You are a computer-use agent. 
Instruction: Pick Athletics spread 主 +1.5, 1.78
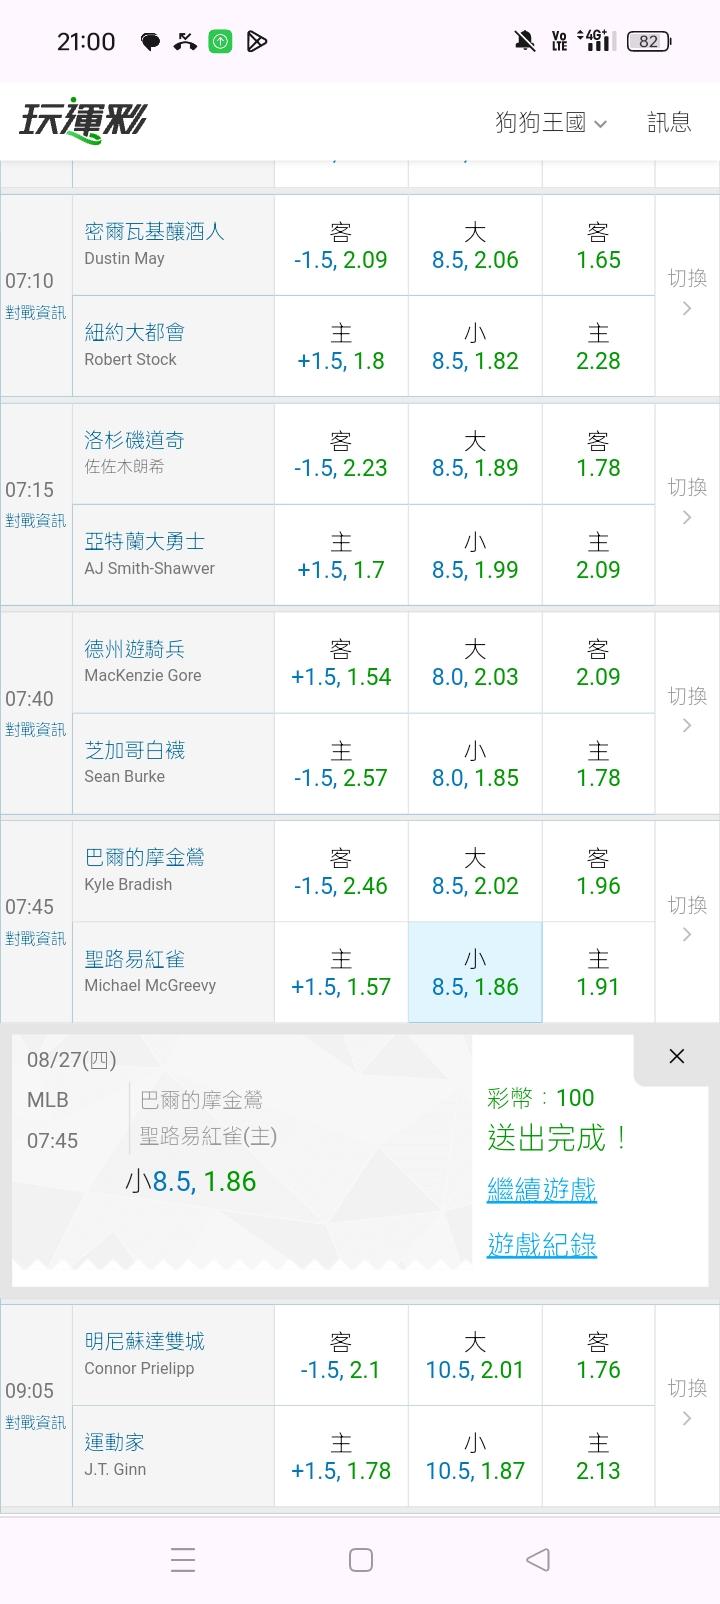click(341, 1456)
